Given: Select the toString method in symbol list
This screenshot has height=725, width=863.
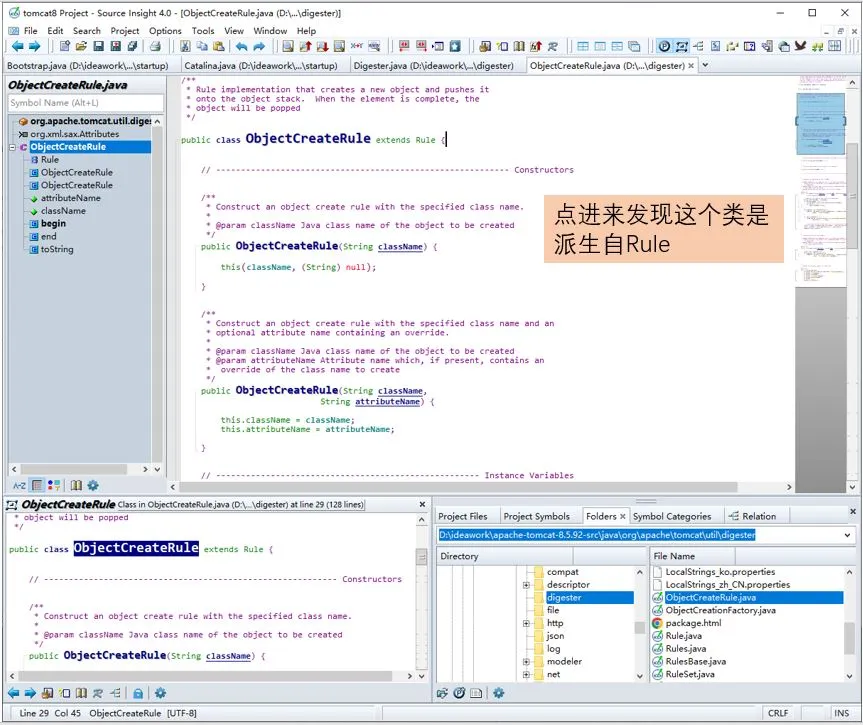Looking at the screenshot, I should [57, 249].
